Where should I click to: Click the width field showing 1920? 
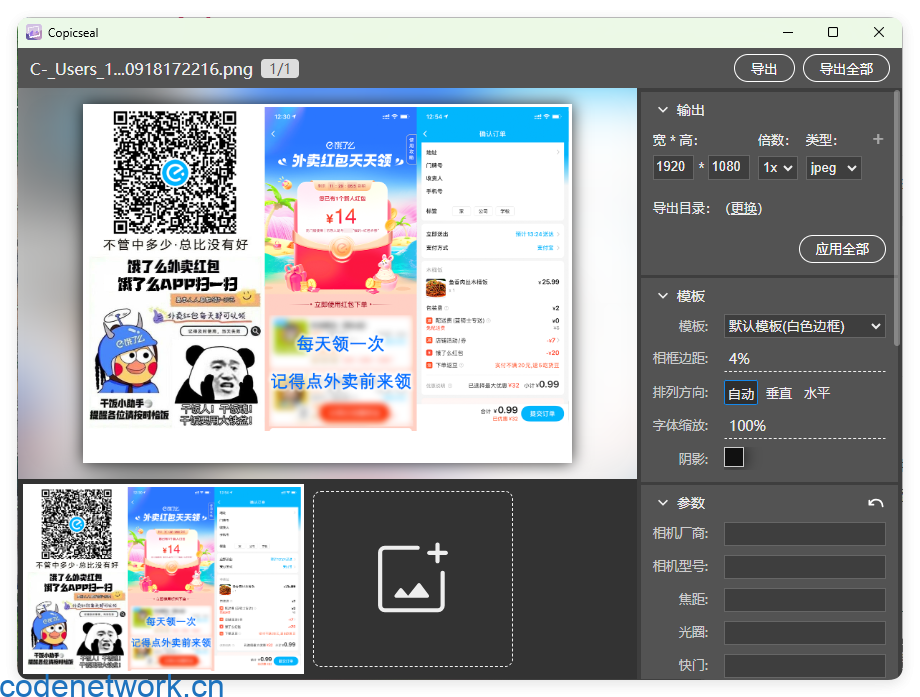tap(673, 167)
